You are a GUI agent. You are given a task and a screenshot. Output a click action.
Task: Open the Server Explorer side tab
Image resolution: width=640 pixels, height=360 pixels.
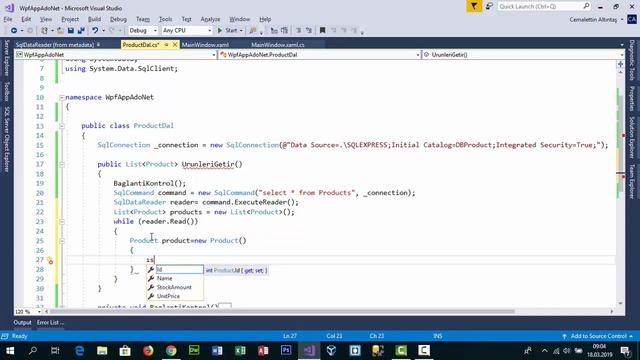pyautogui.click(x=6, y=58)
